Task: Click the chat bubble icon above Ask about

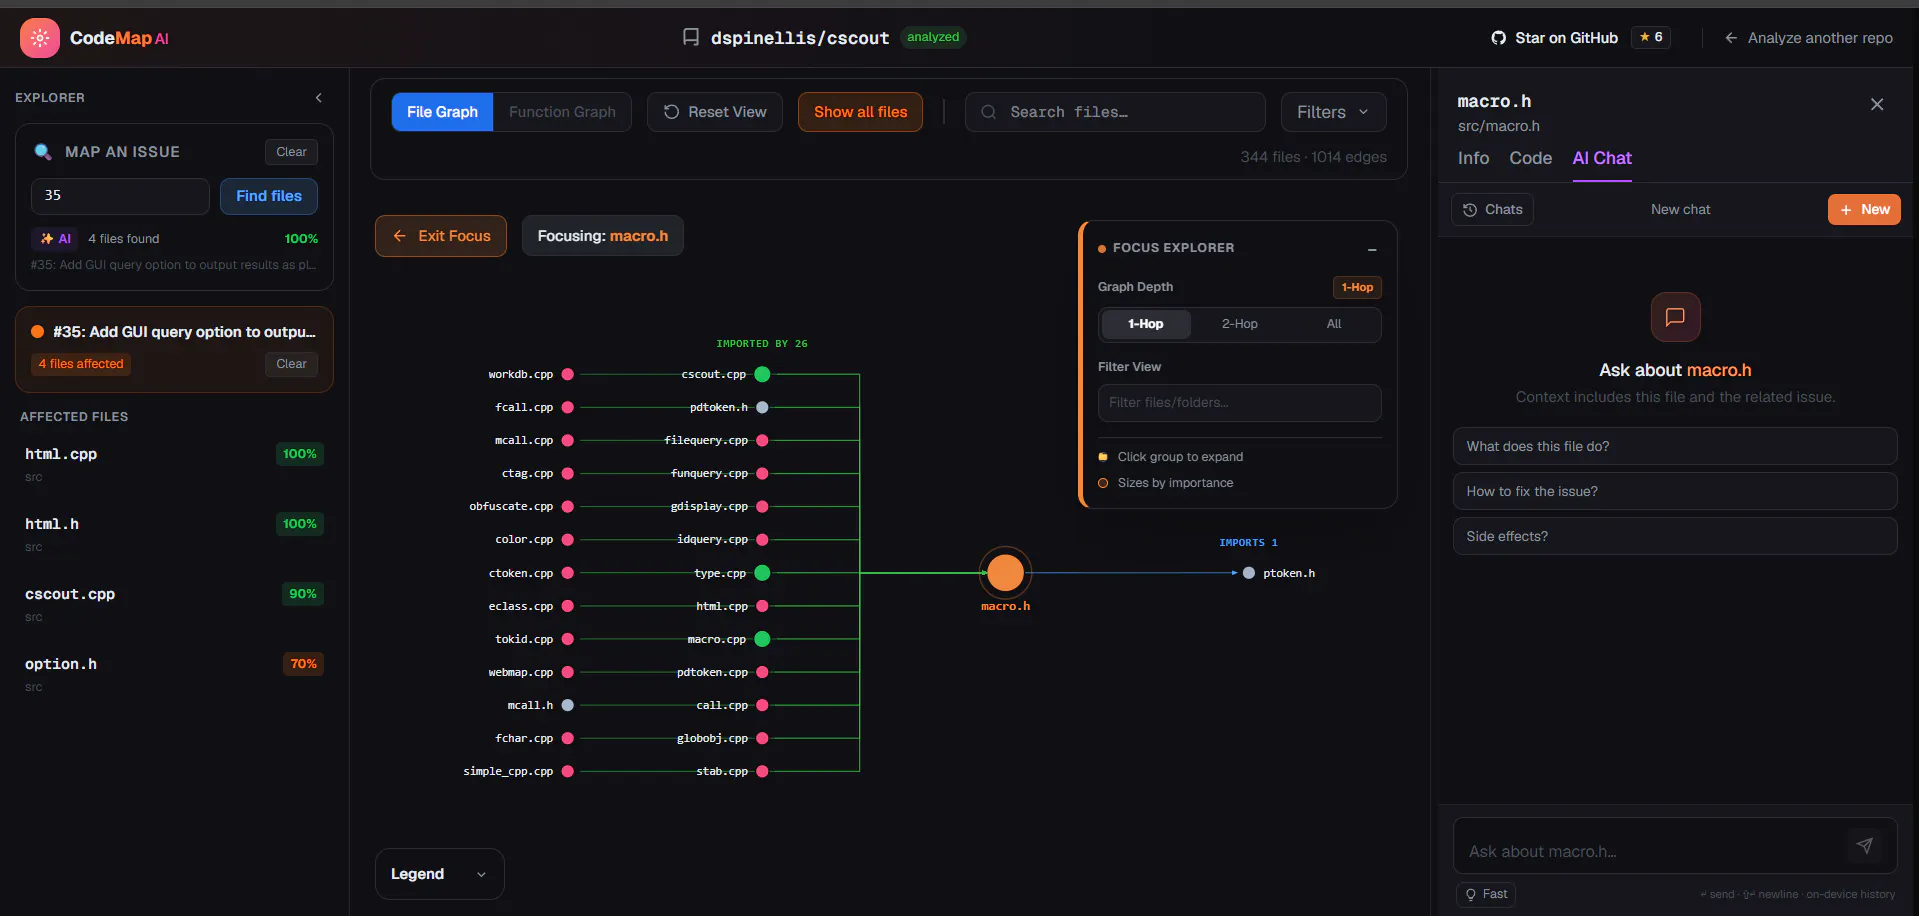Action: tap(1675, 317)
